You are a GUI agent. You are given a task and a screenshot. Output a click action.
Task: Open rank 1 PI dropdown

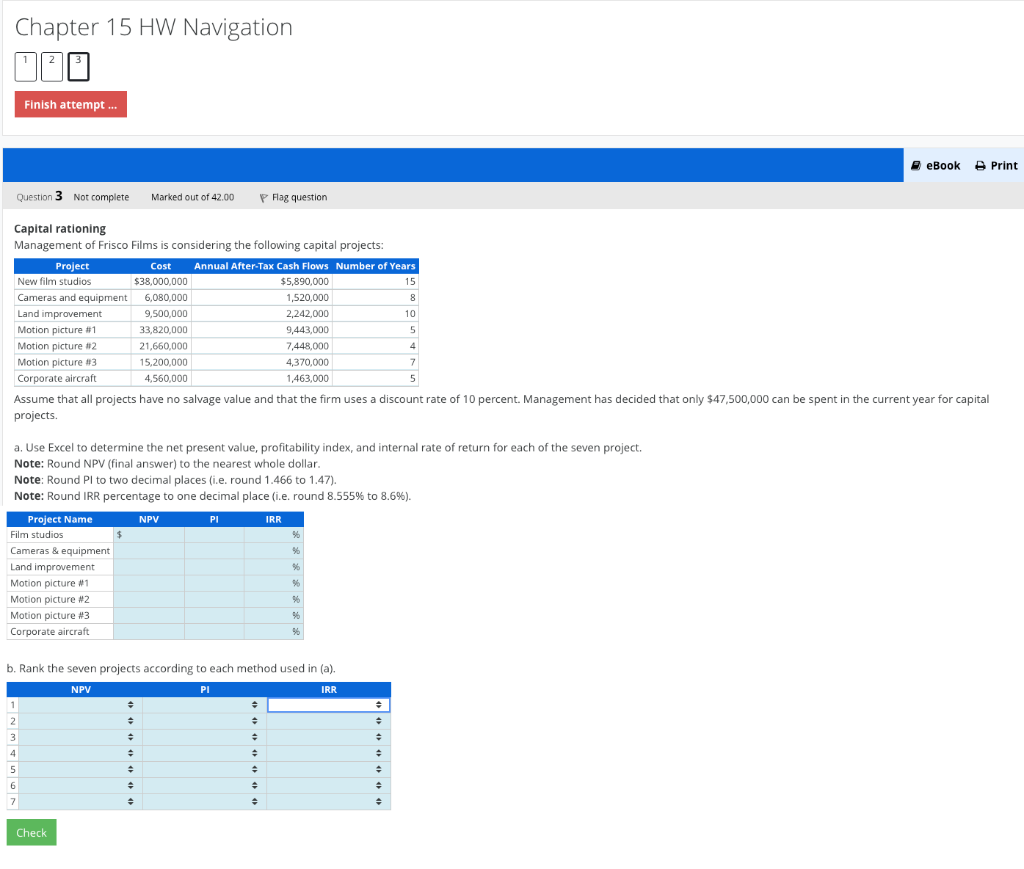tap(204, 705)
